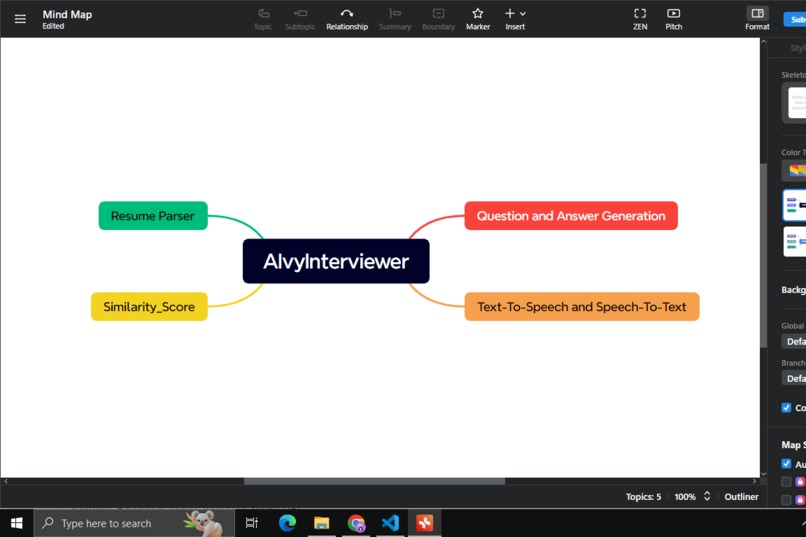This screenshot has width=806, height=537.
Task: Select Question and Answer Generation topic
Action: click(x=571, y=216)
